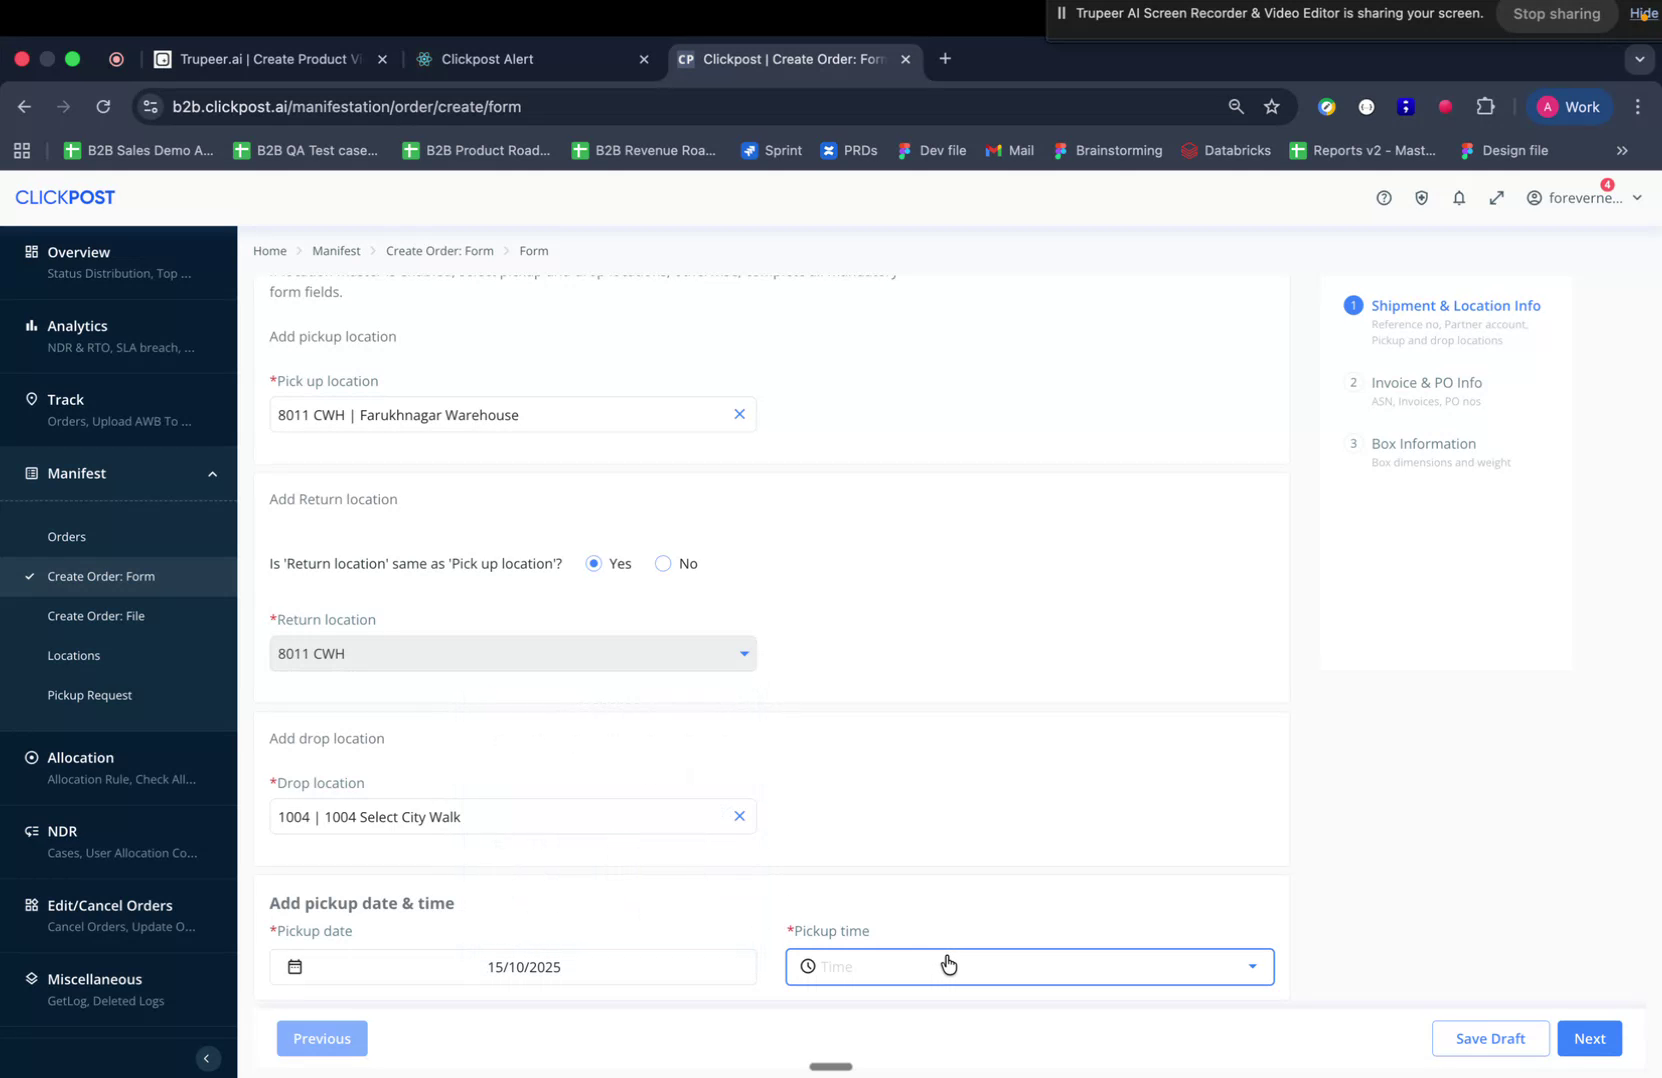Click the Edit/Cancel Orders sidebar icon

point(28,905)
